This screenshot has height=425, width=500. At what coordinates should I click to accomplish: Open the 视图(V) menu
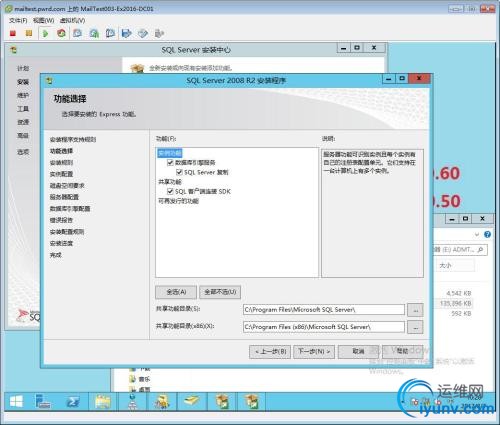[x=43, y=21]
